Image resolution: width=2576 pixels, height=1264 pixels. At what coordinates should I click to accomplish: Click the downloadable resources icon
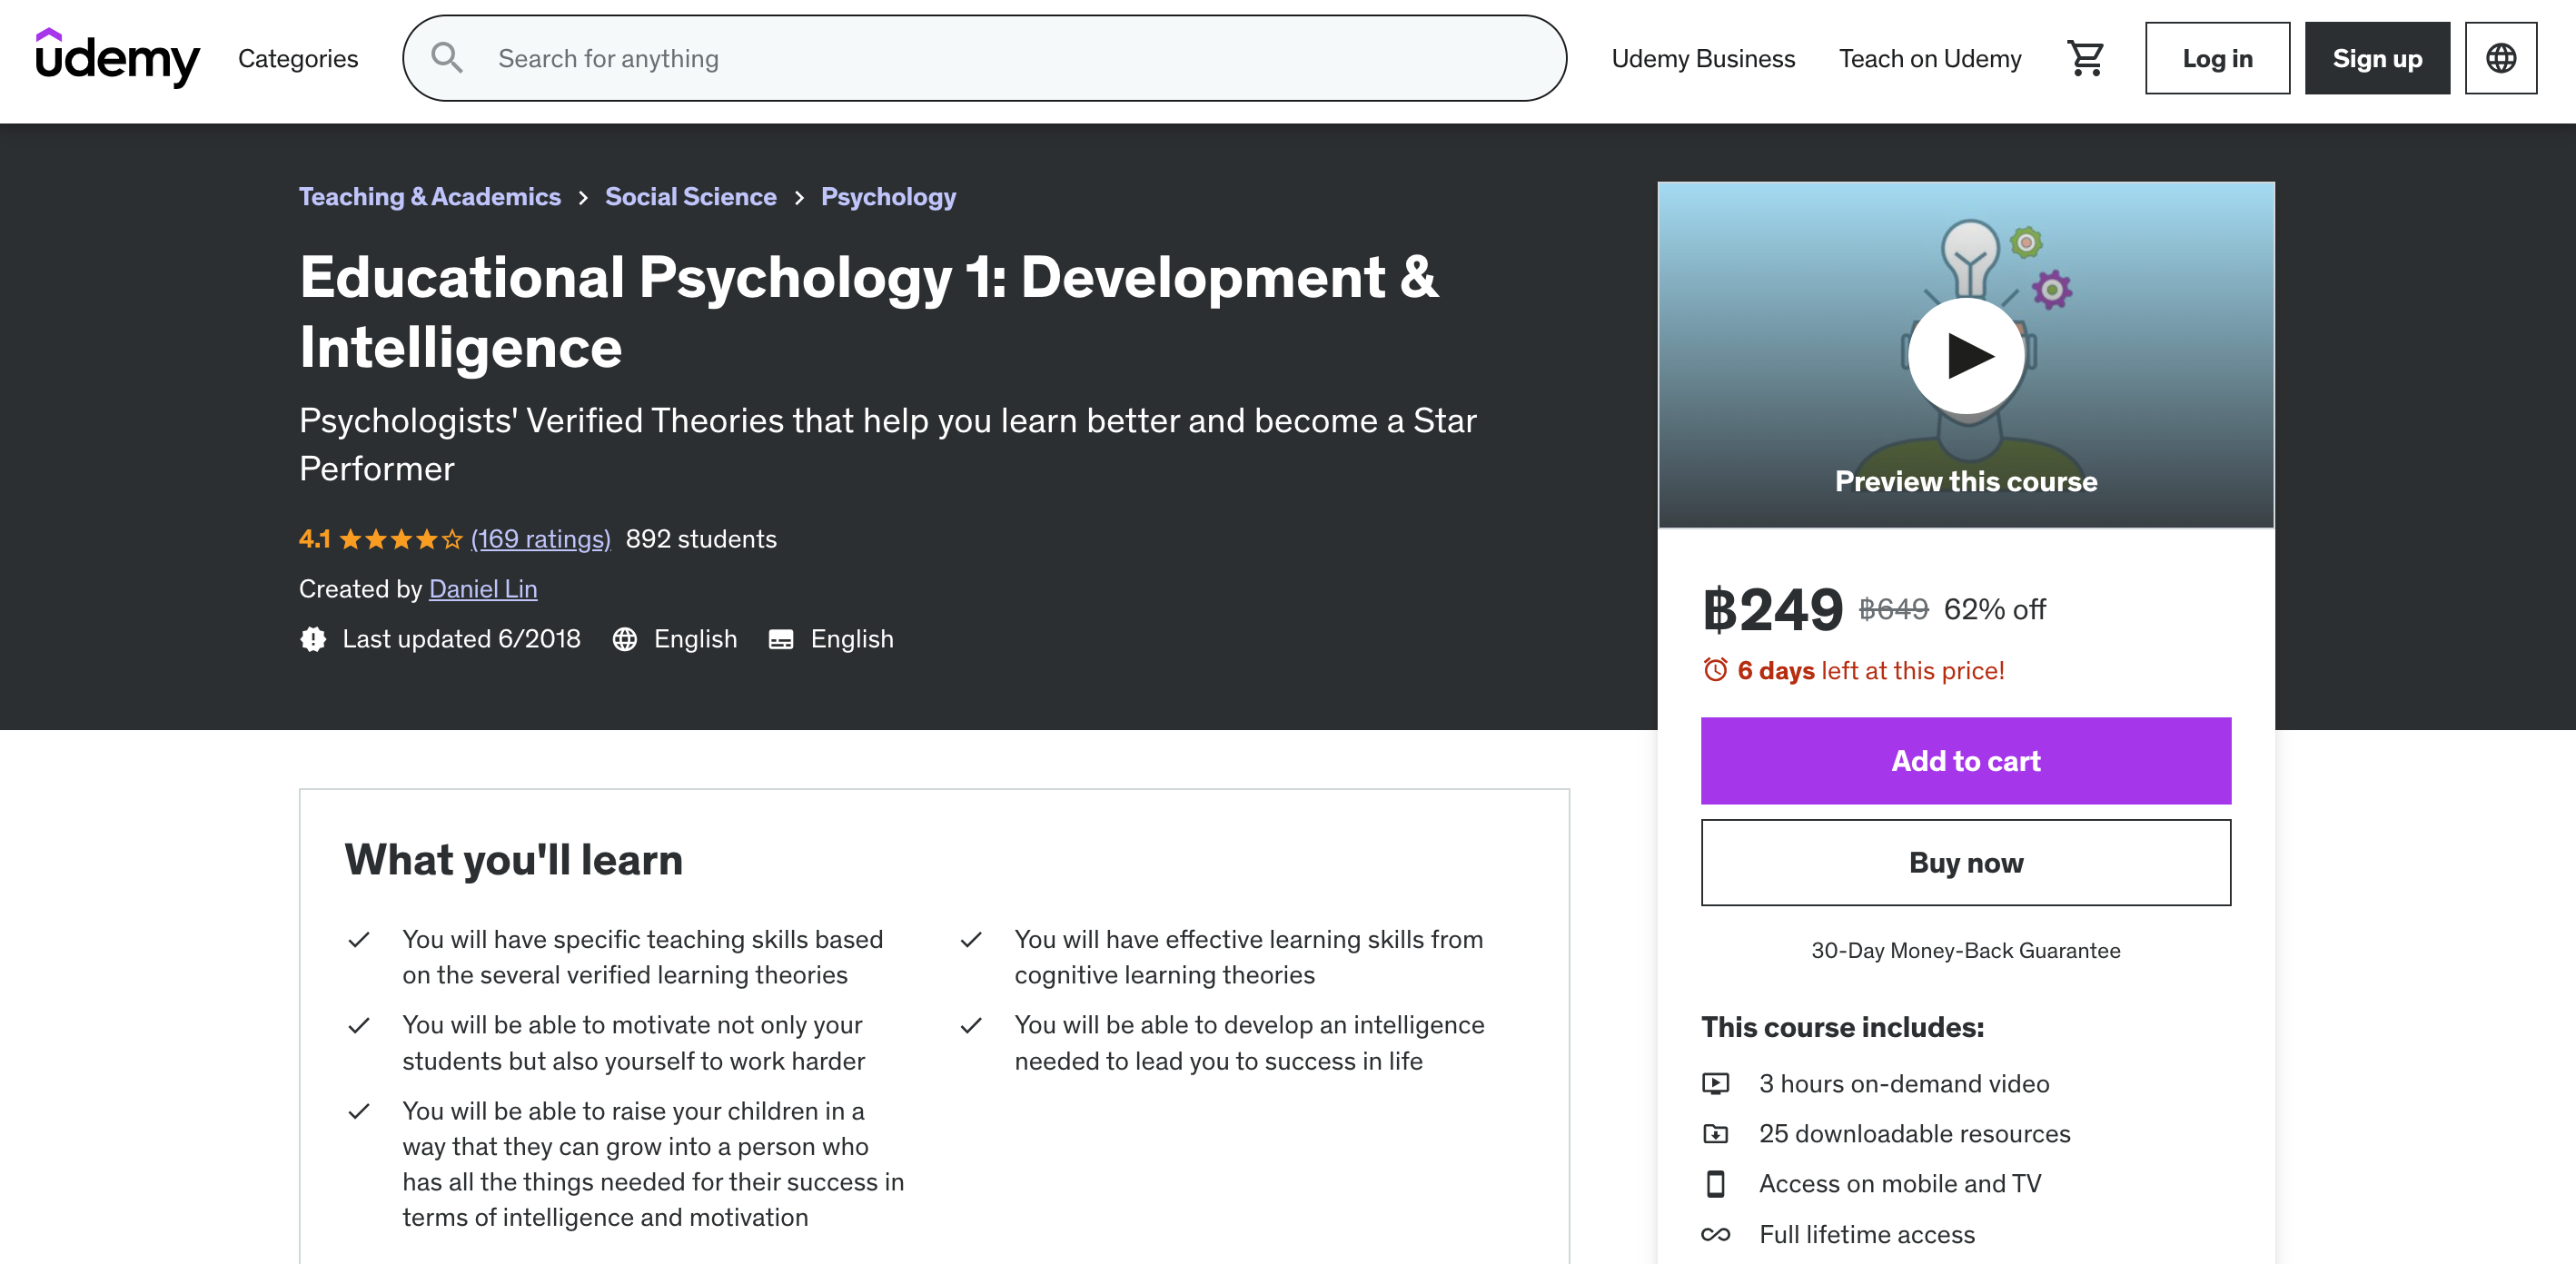point(1715,1134)
